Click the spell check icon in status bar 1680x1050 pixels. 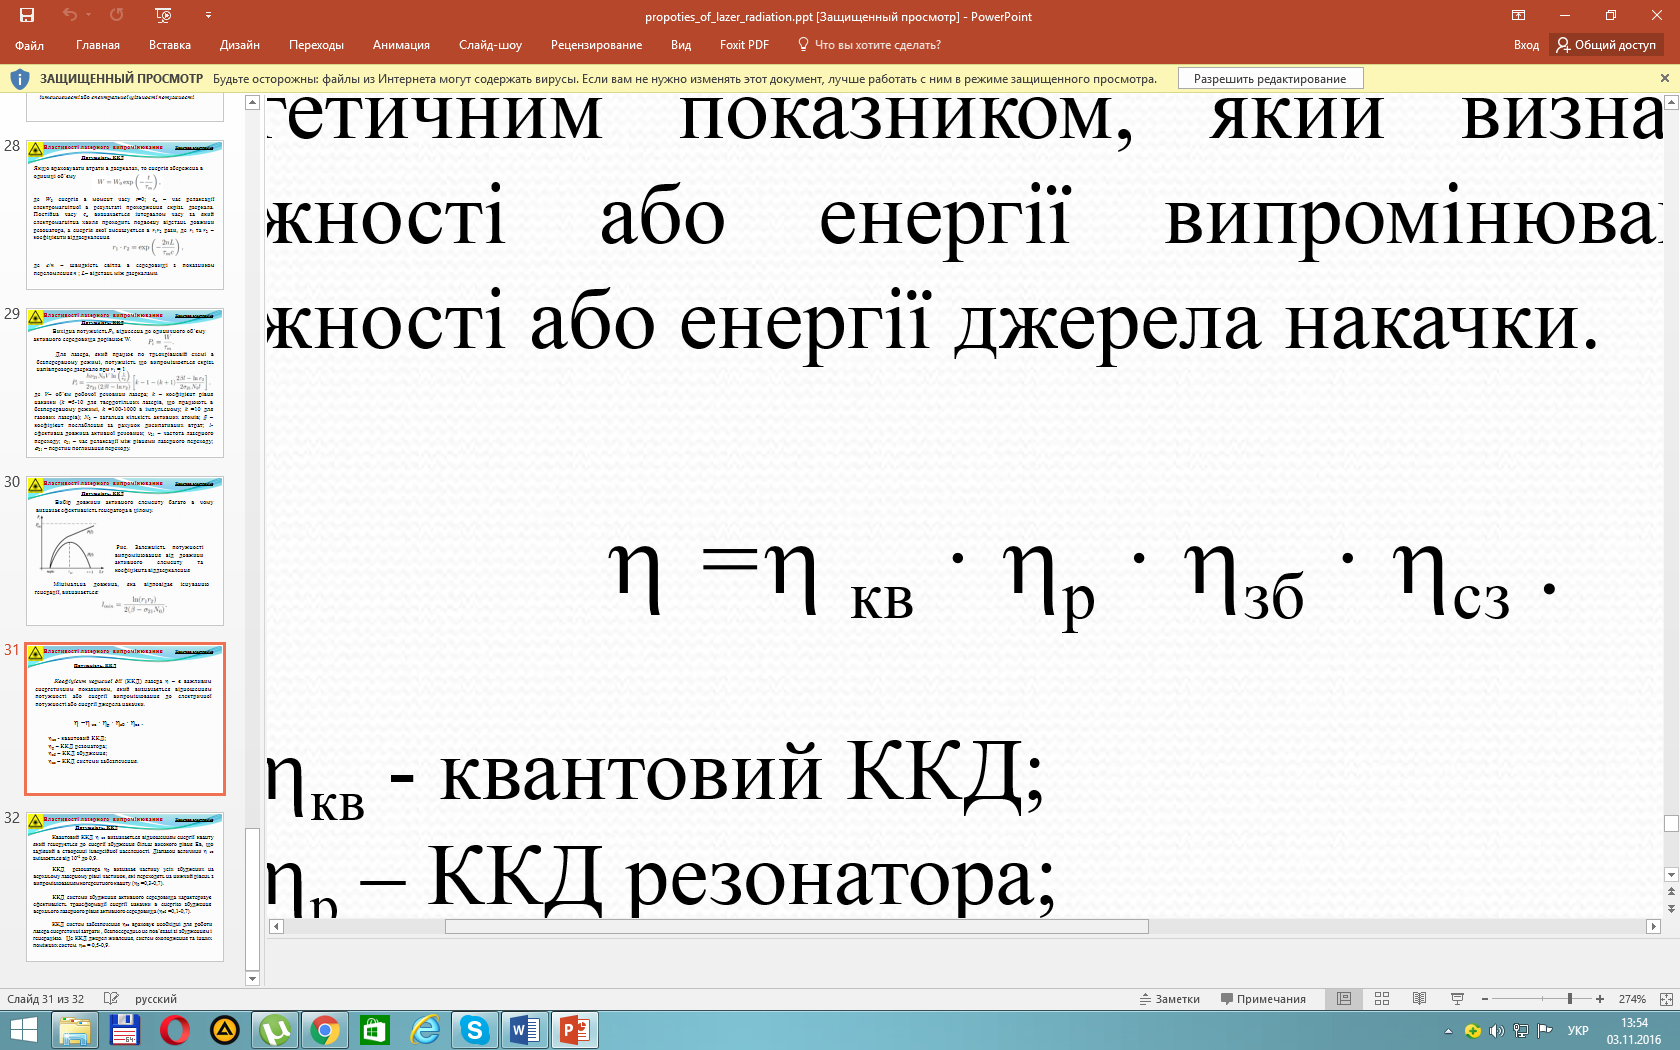pos(111,999)
